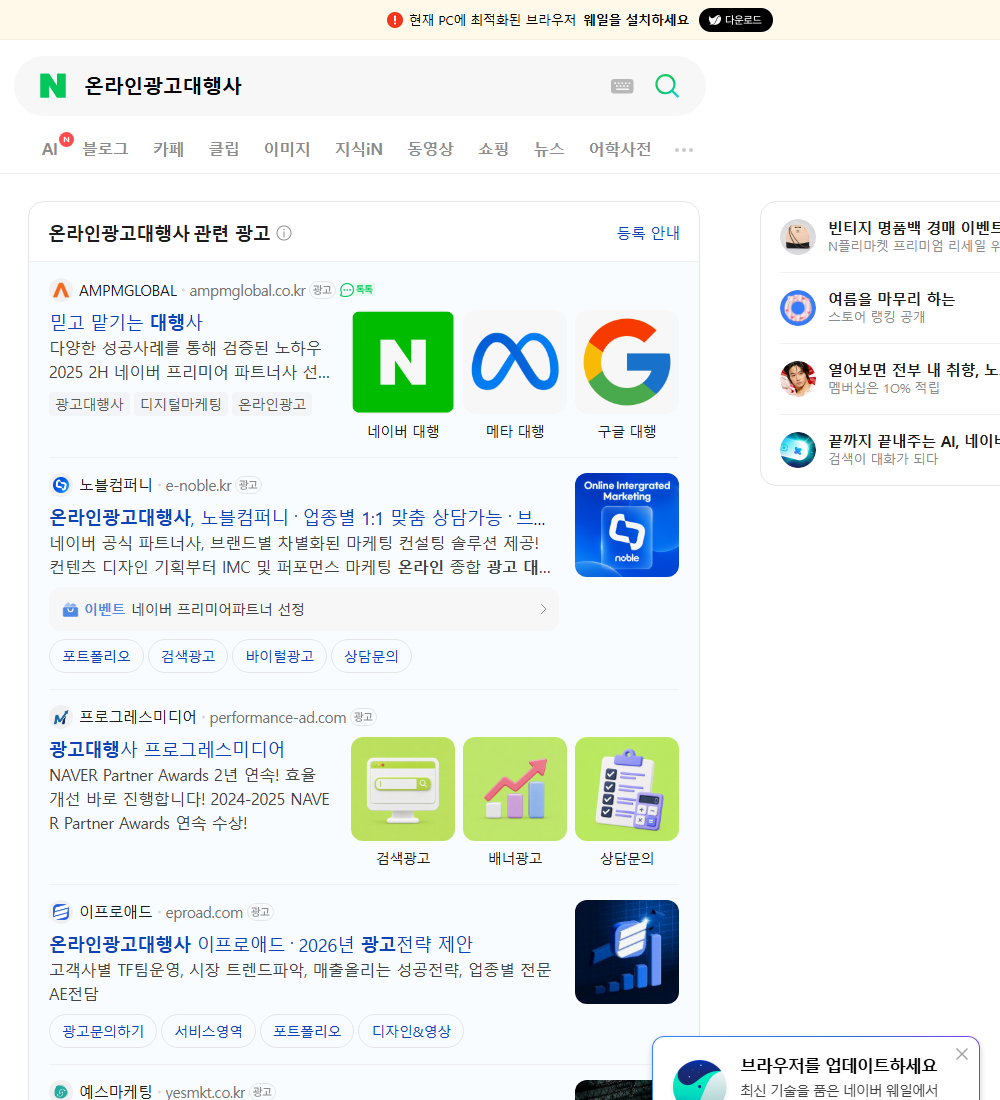Open the 검색광고 monitor thumbnail
The width and height of the screenshot is (1000, 1100).
403,789
